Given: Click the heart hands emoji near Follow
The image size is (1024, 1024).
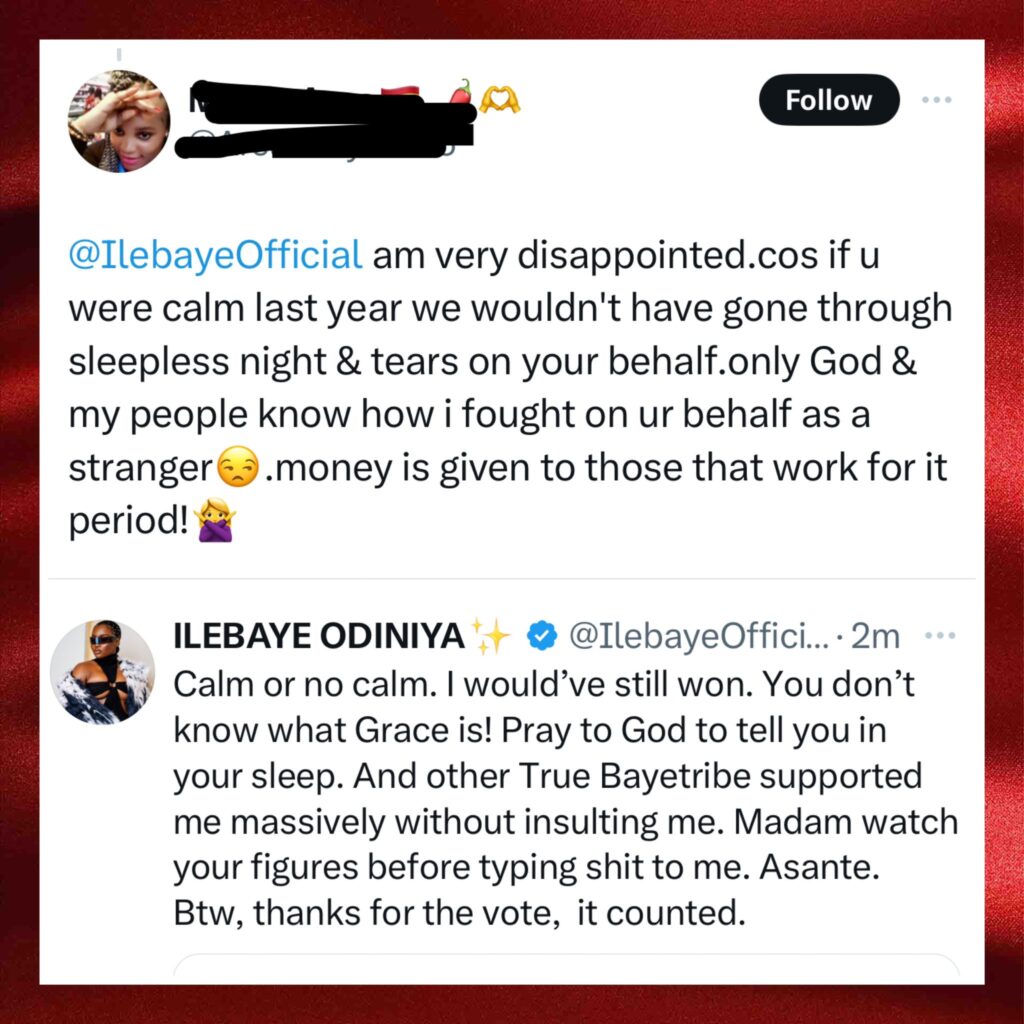Looking at the screenshot, I should point(500,99).
